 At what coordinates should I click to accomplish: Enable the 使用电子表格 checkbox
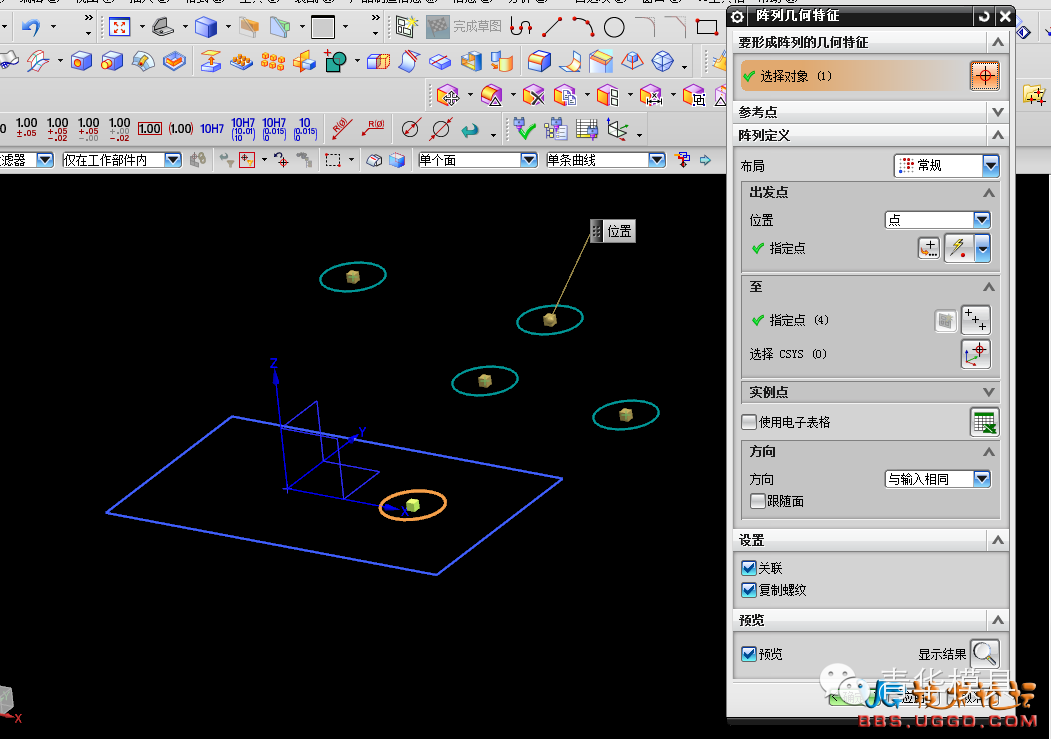pos(749,422)
